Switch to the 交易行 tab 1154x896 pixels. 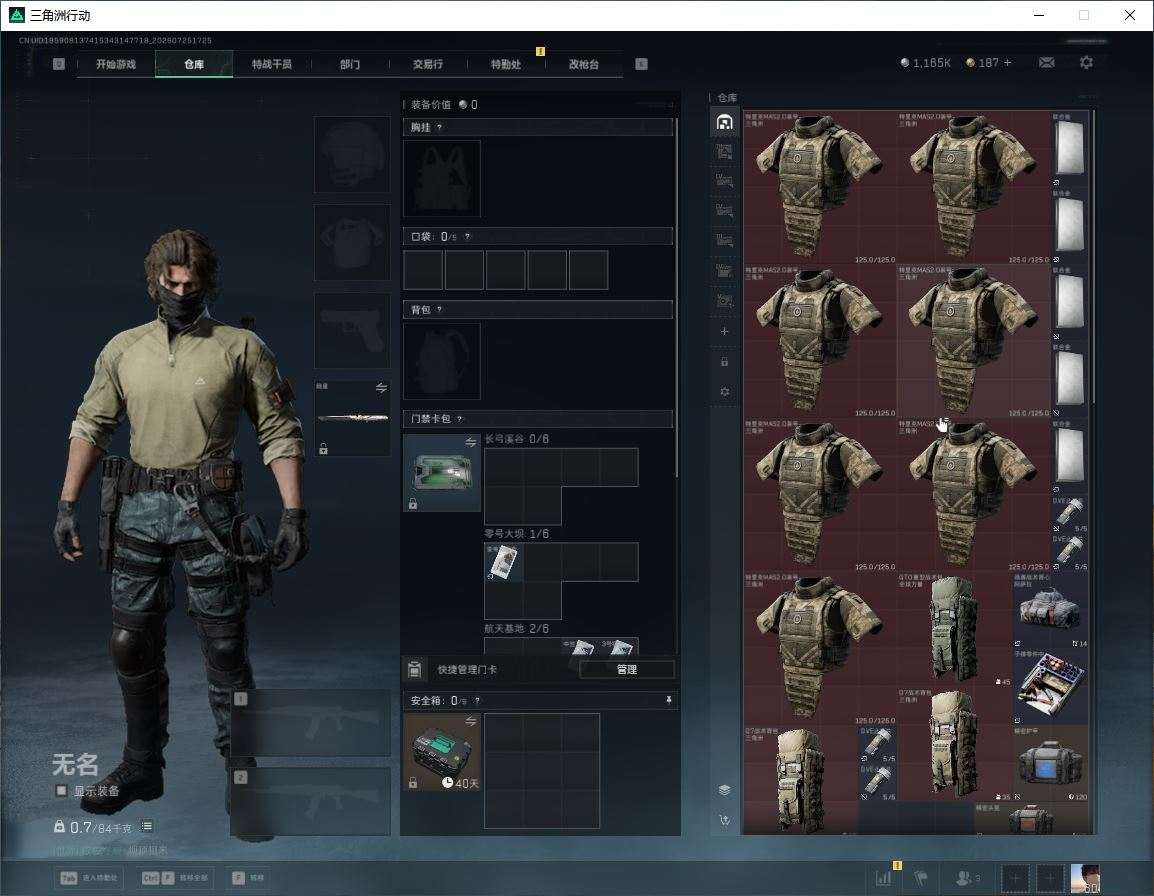(x=428, y=64)
